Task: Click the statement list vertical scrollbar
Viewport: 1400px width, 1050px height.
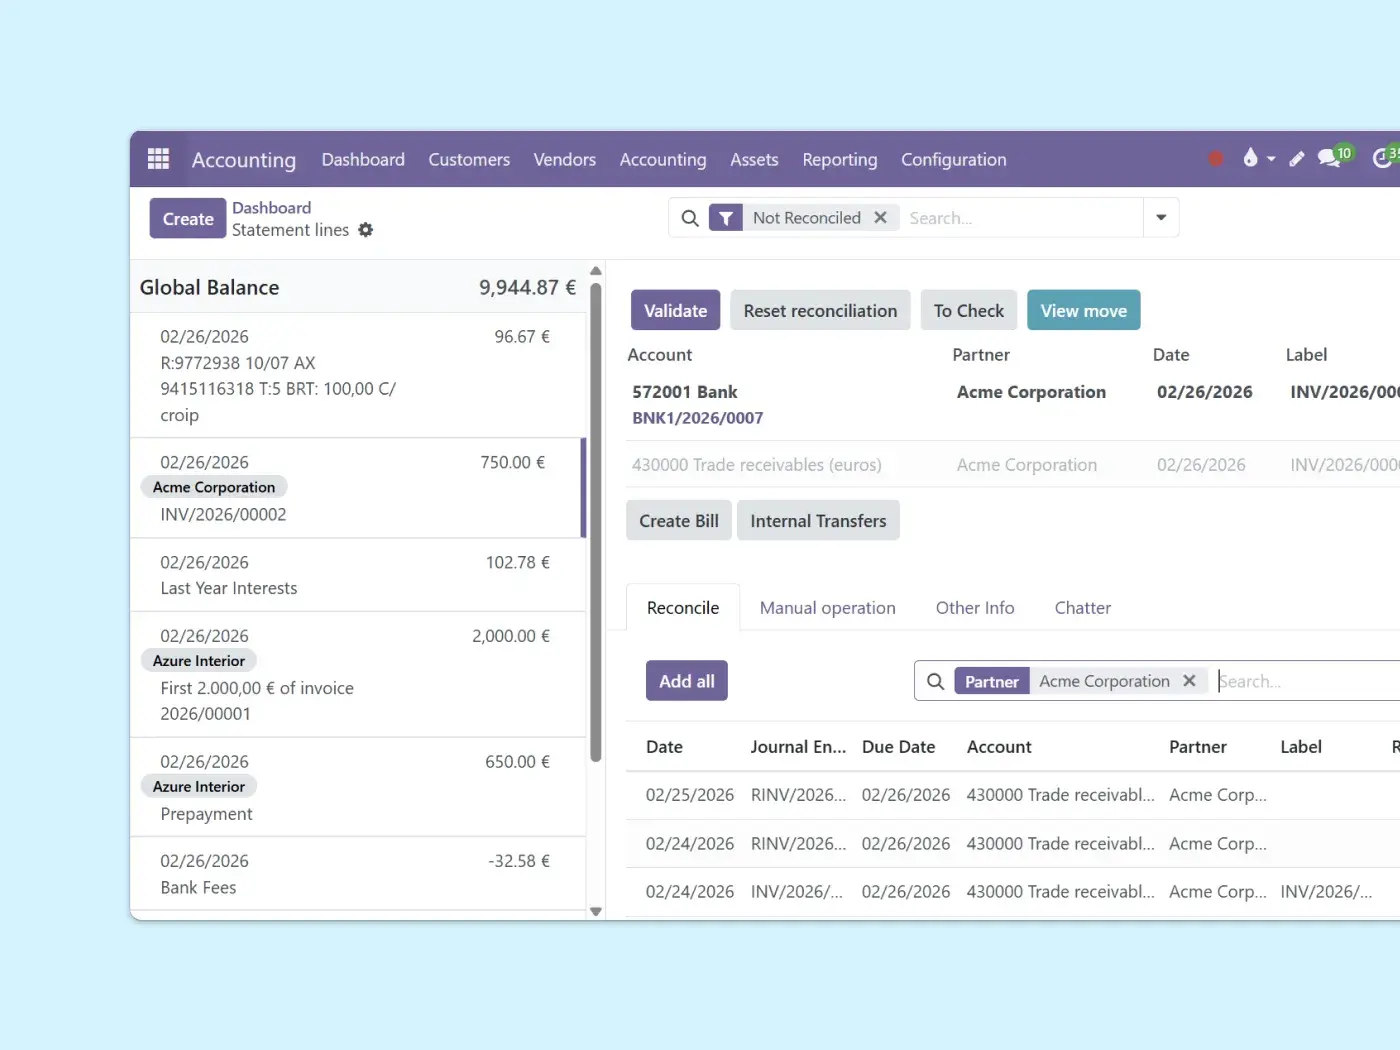Action: [x=596, y=520]
